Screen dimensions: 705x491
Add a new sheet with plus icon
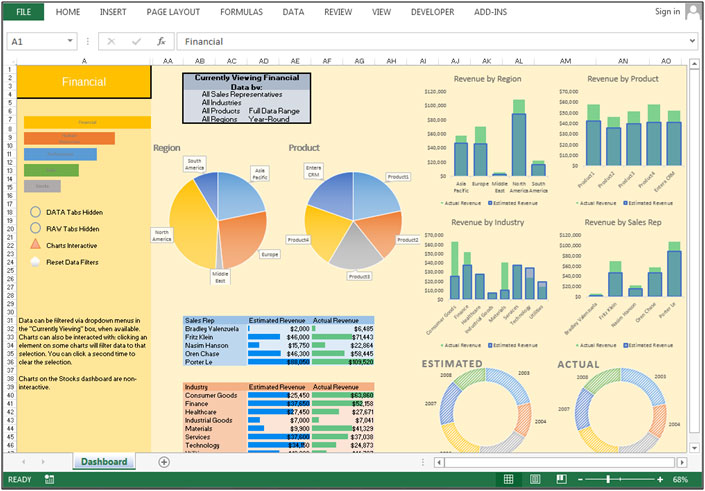(164, 462)
